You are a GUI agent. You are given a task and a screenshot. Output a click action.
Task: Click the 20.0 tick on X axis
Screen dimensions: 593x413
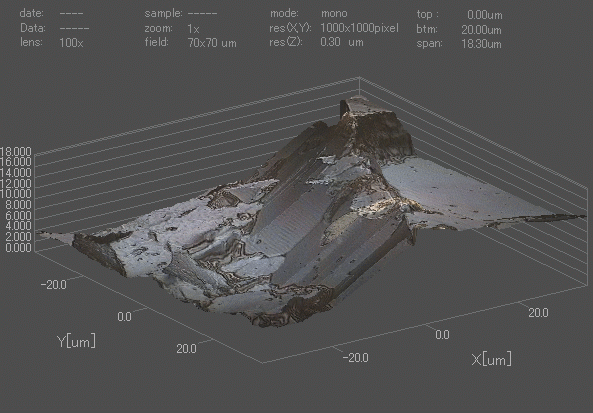(x=538, y=313)
